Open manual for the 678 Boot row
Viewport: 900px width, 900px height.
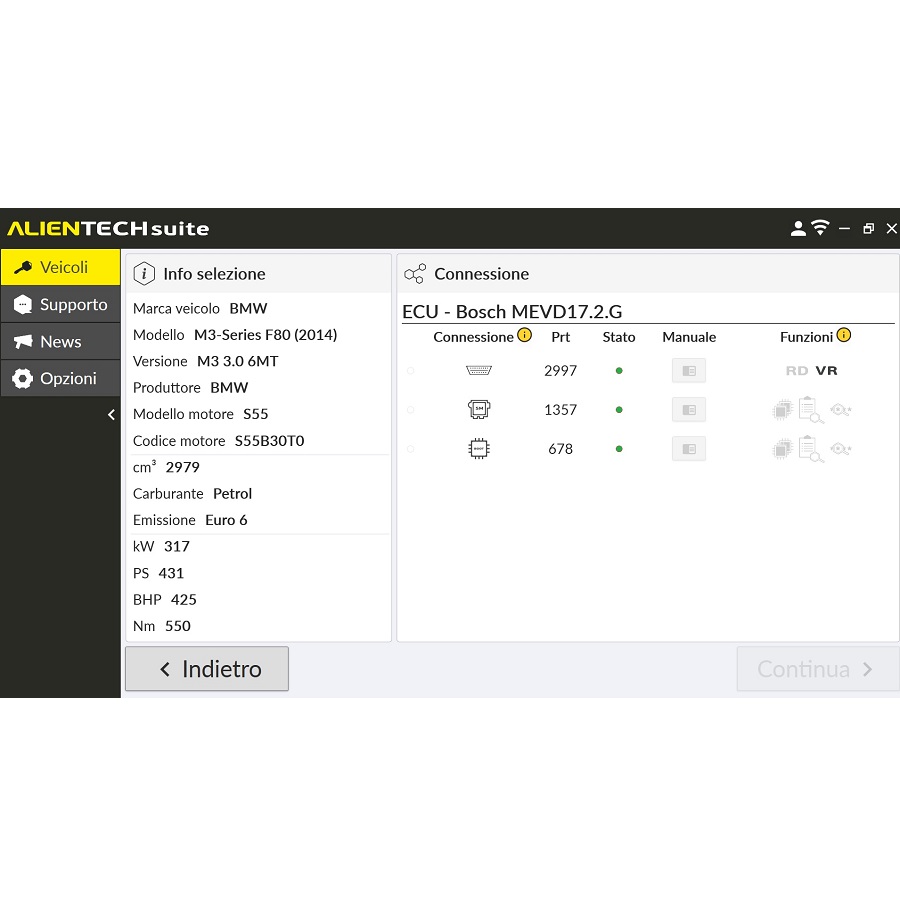[688, 449]
